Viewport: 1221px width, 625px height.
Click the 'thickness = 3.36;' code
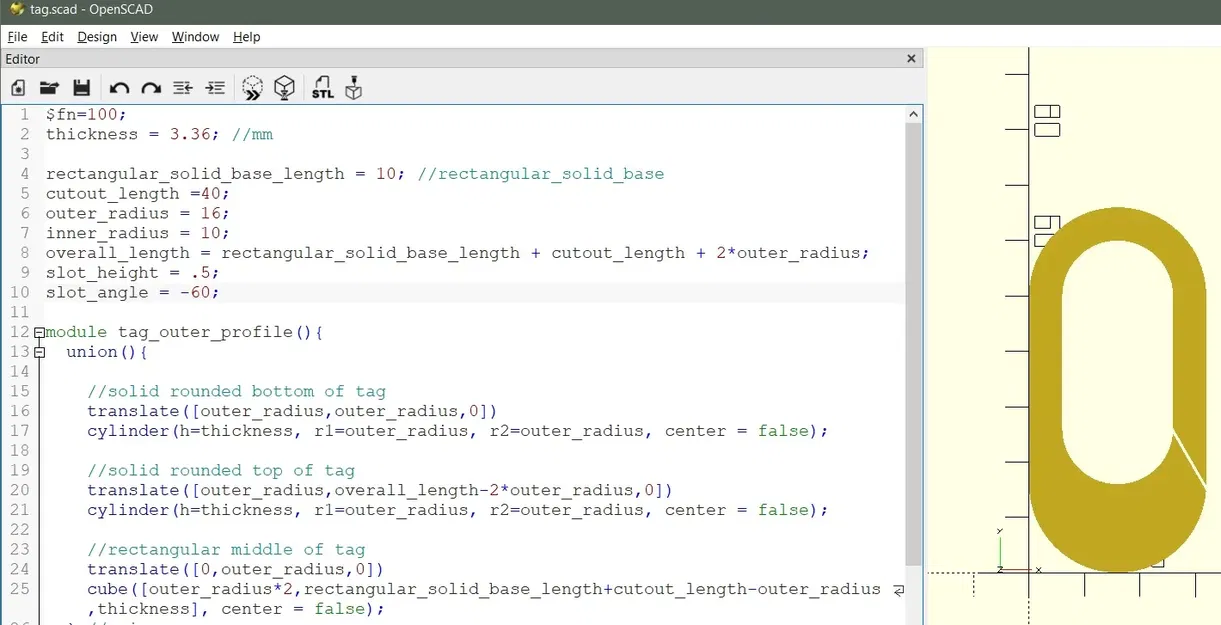[x=134, y=134]
